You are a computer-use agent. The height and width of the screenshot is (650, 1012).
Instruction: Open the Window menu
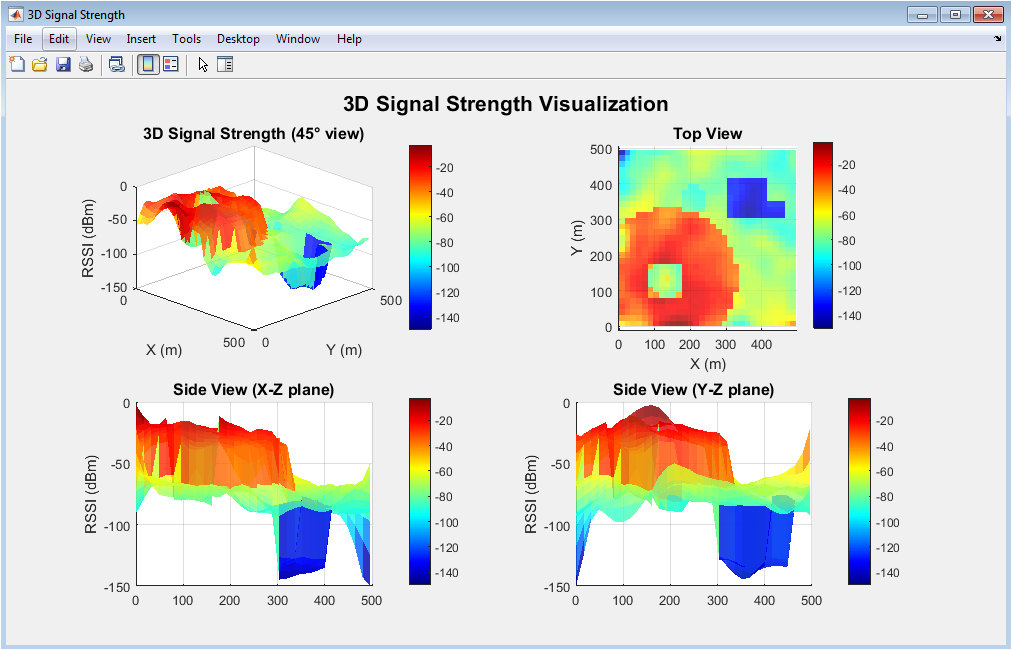[298, 39]
